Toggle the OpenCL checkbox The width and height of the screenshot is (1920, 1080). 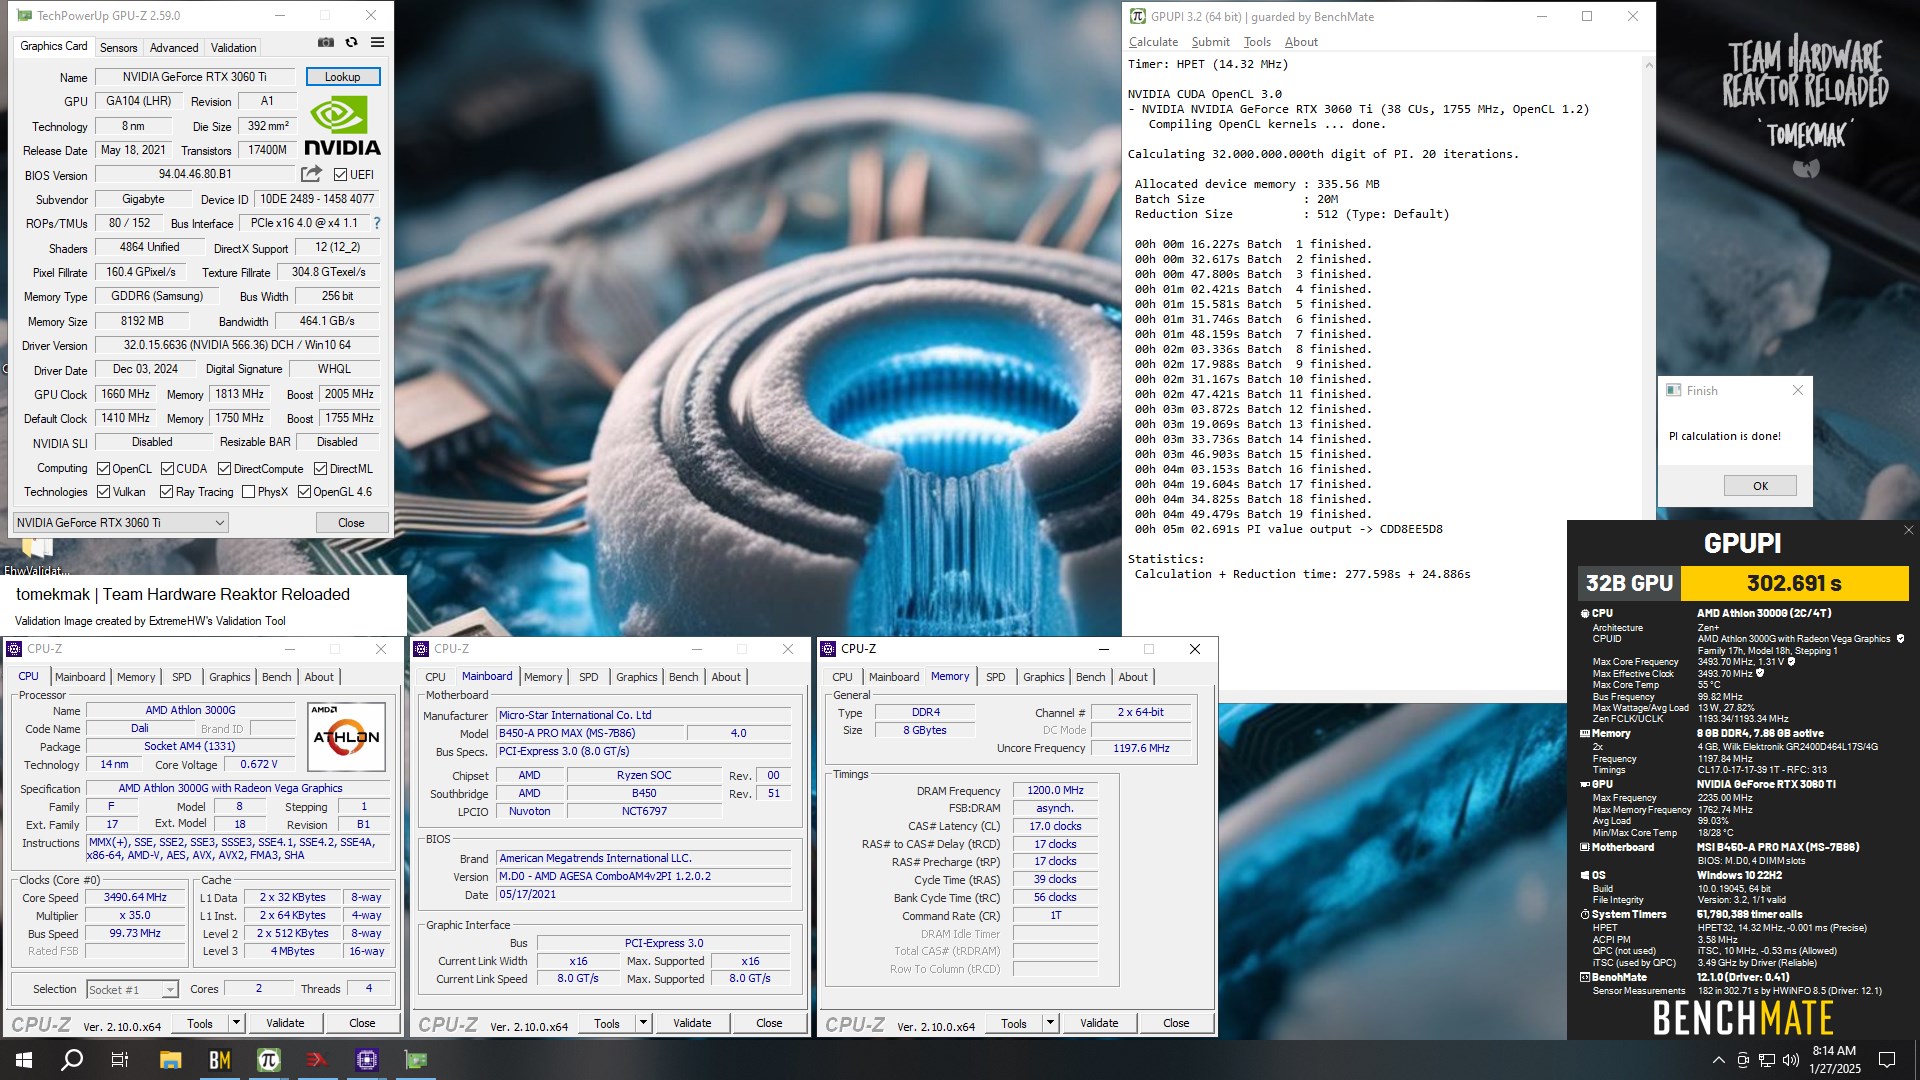click(x=103, y=468)
